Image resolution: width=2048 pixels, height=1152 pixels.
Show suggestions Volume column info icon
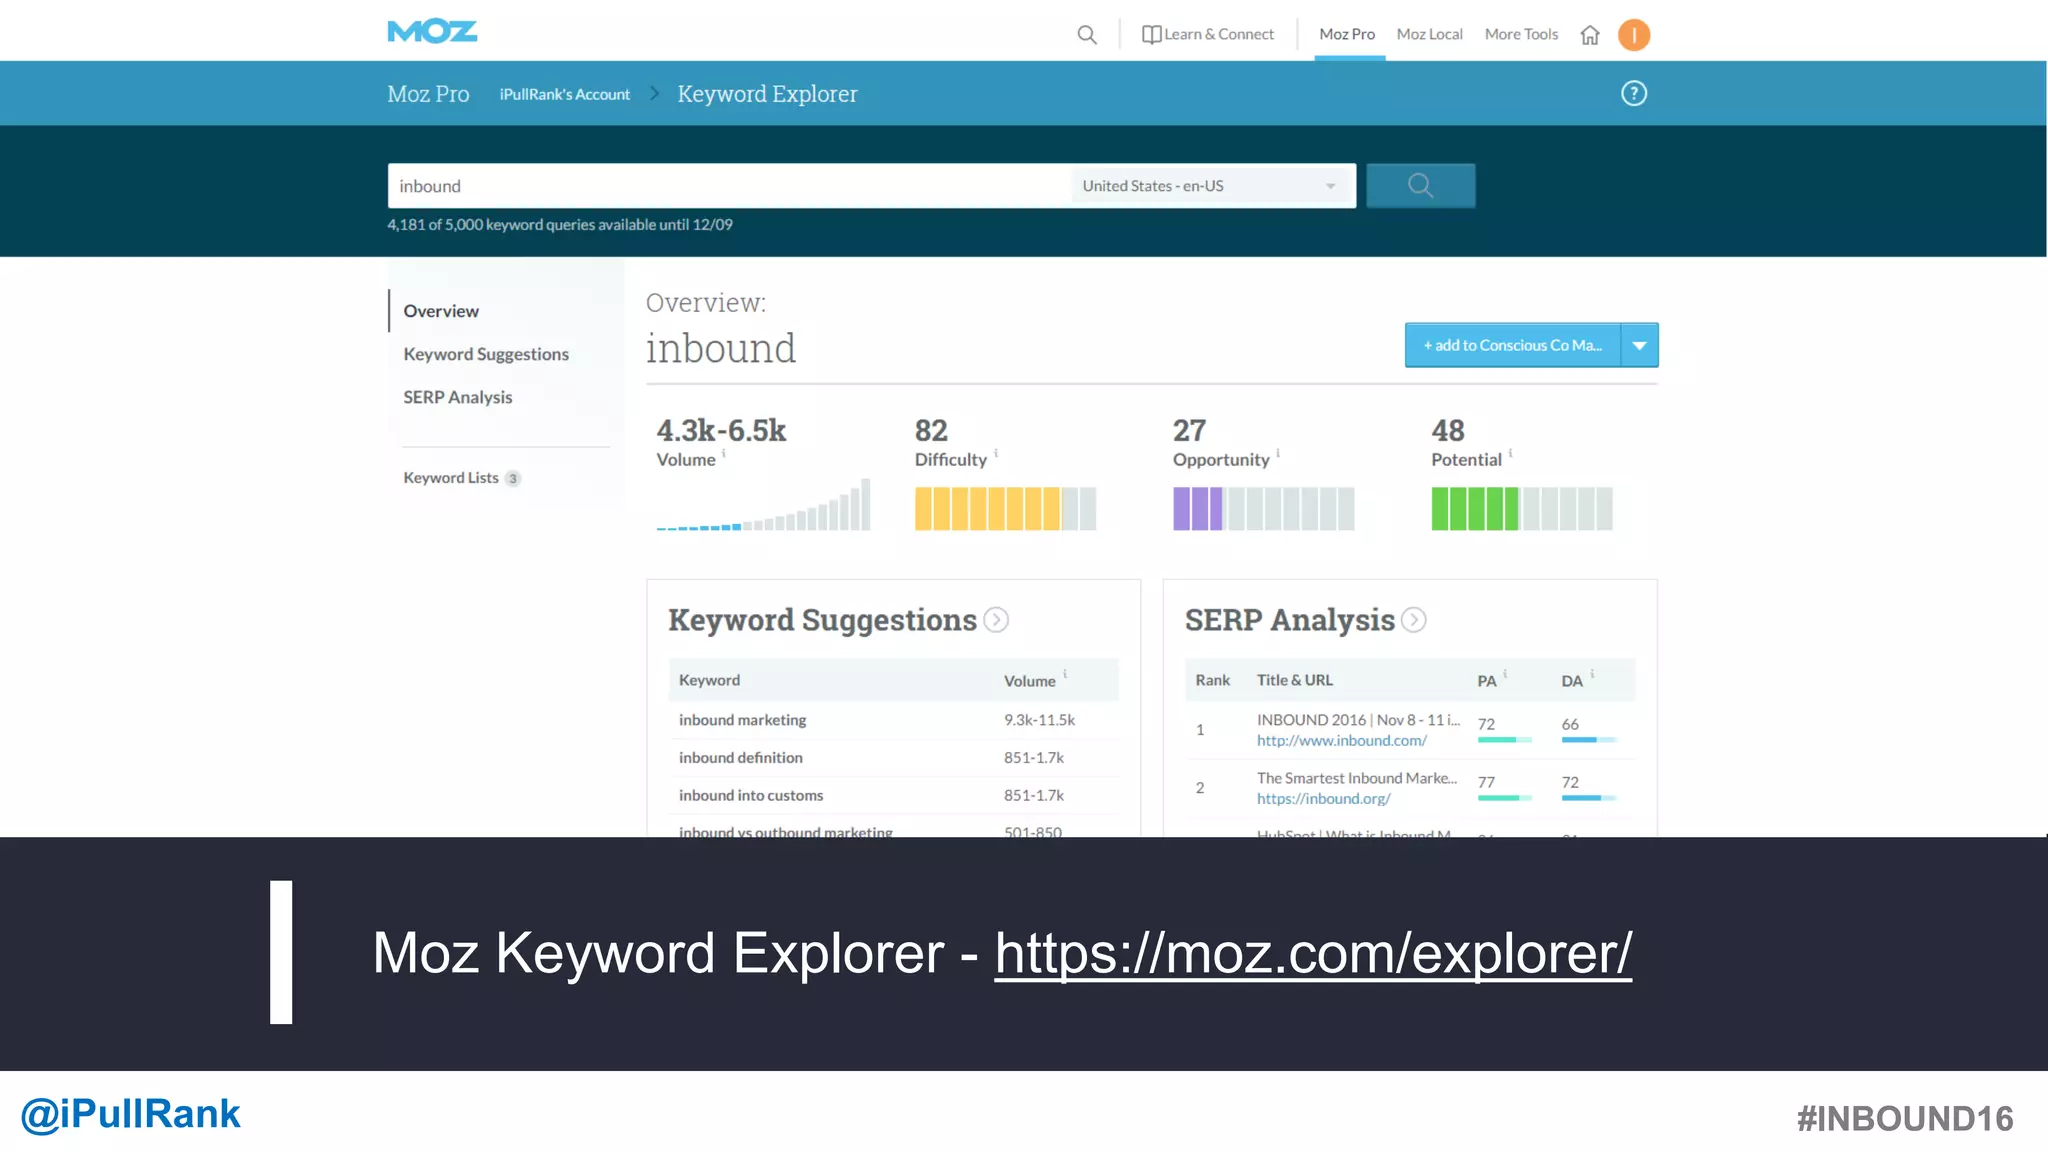[1065, 673]
